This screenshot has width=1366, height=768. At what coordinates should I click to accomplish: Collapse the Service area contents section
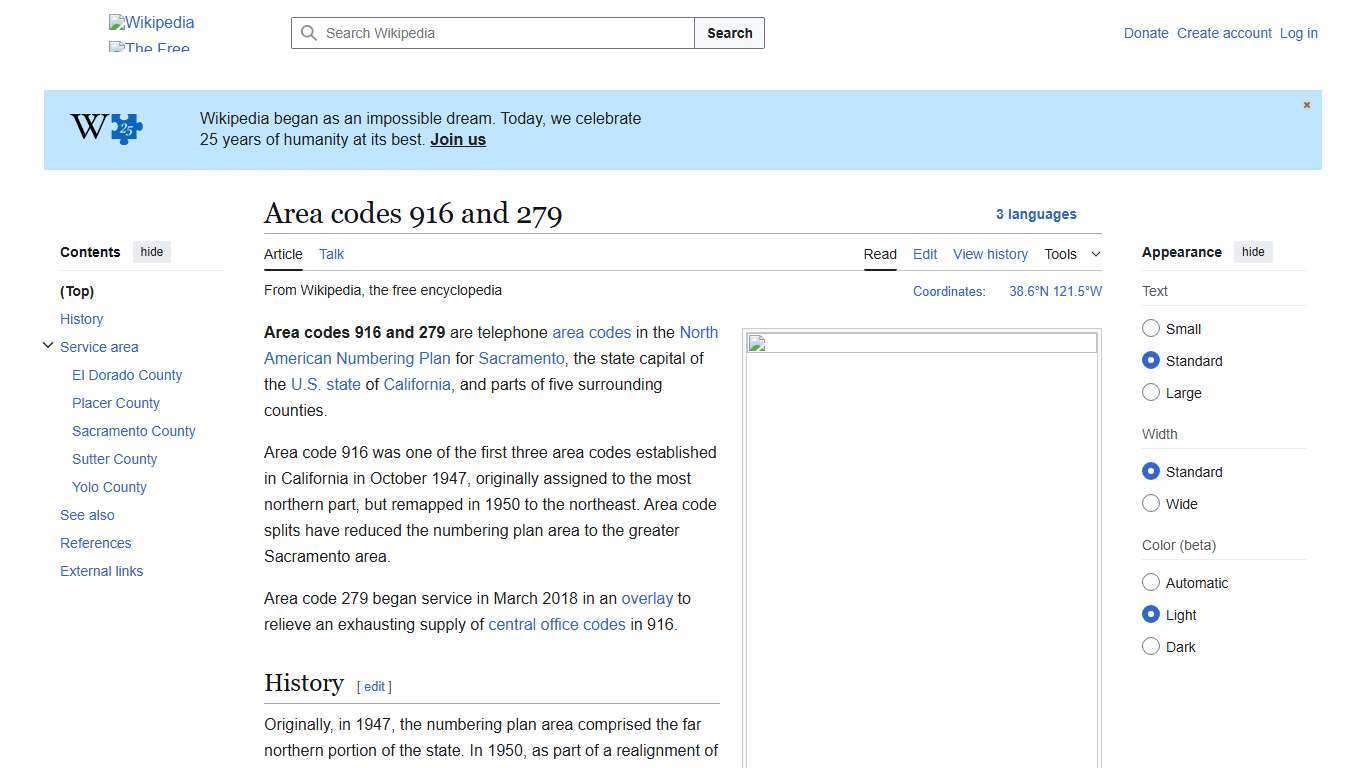(47, 346)
